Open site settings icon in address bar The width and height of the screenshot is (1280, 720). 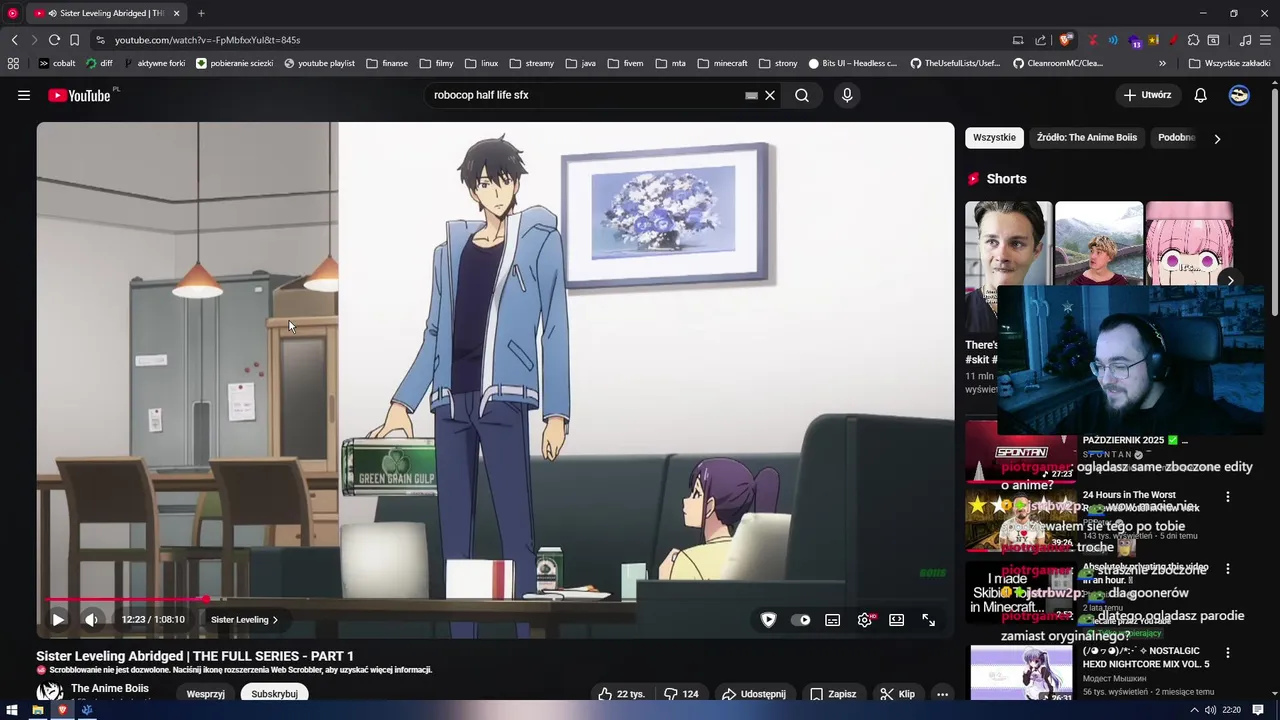pyautogui.click(x=99, y=40)
